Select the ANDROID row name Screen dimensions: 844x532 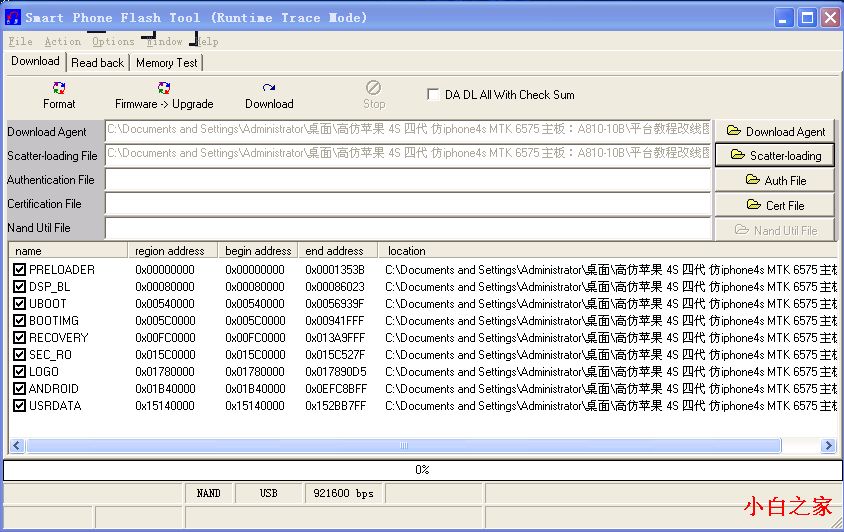point(54,389)
